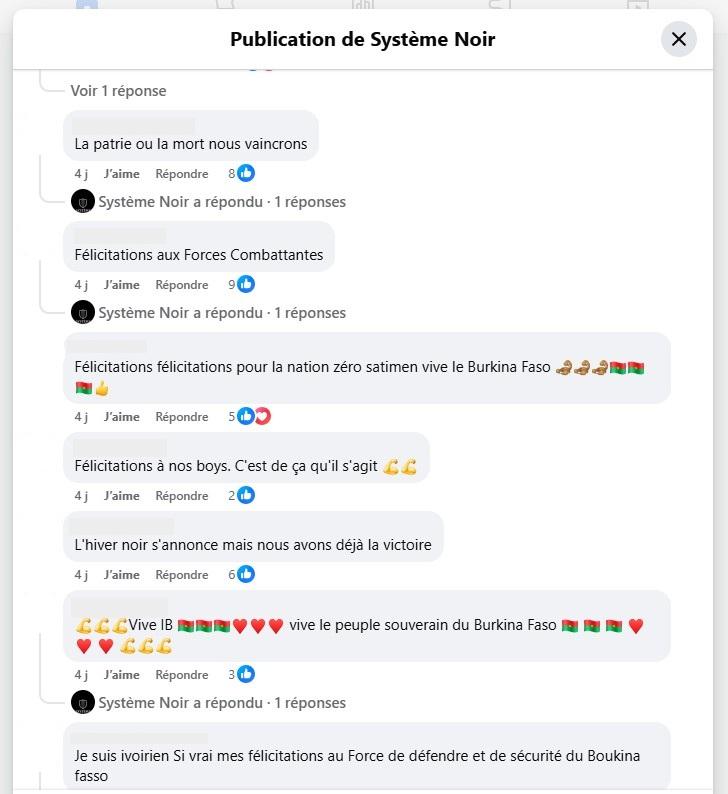This screenshot has width=728, height=794.
Task: Toggle J'aime on 'L'hiver noir s'annonce' comment
Action: [x=122, y=574]
